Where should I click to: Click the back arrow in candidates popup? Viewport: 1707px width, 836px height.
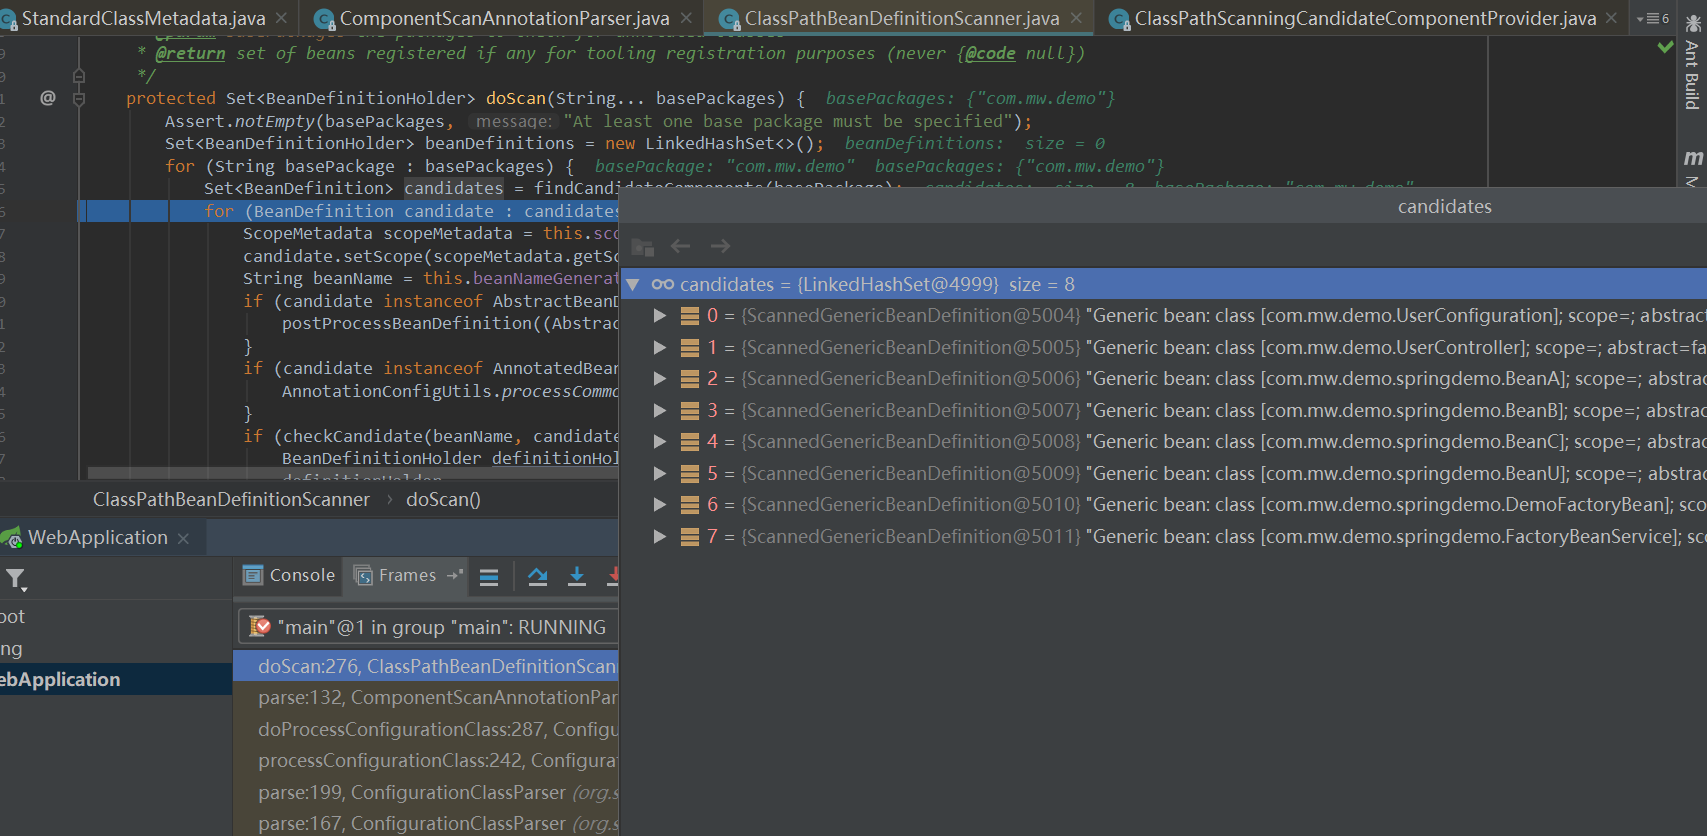681,246
